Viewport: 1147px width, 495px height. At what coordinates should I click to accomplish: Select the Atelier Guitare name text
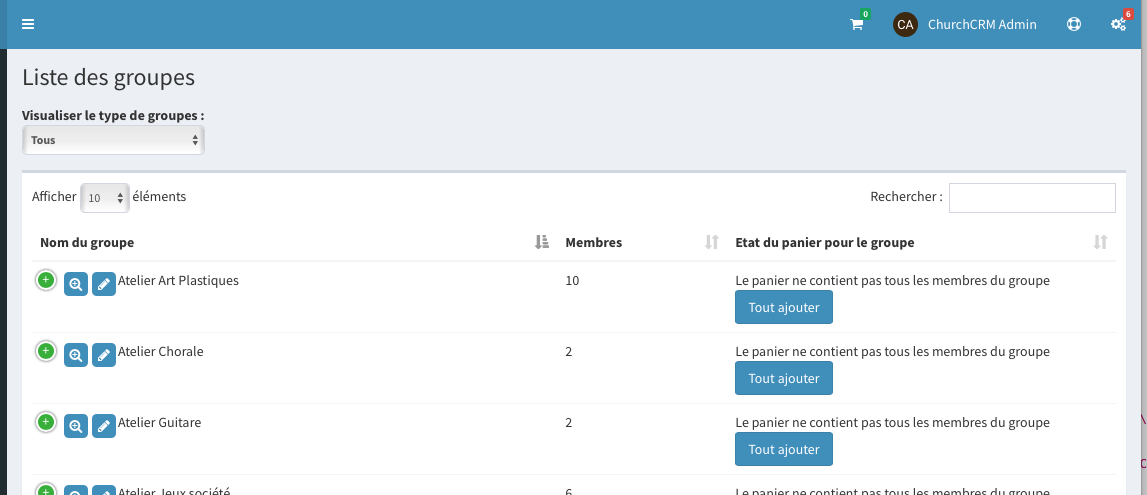[159, 422]
